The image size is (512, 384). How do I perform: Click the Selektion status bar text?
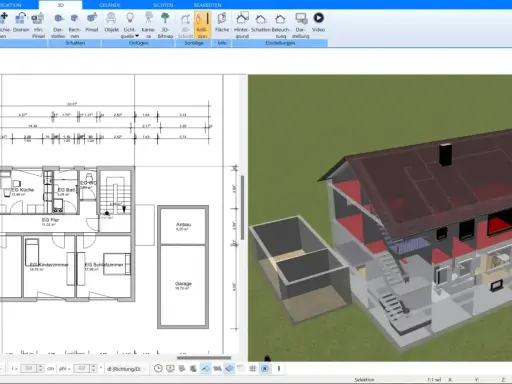(x=364, y=380)
